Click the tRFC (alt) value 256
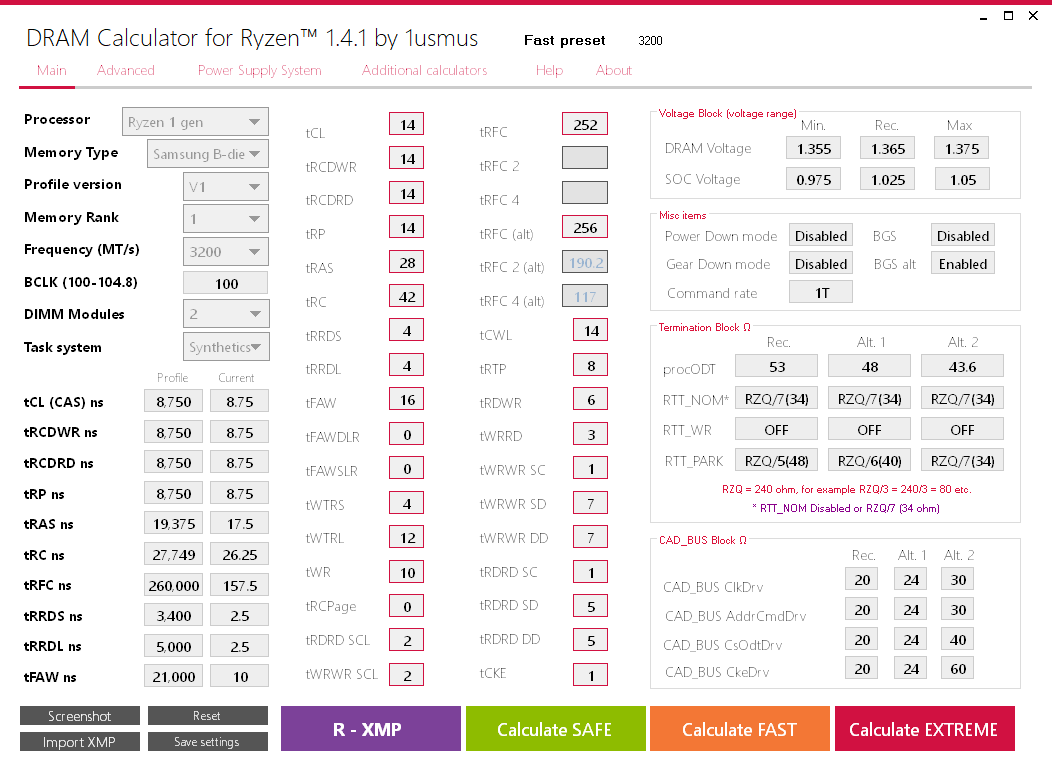The image size is (1052, 771). pos(585,227)
